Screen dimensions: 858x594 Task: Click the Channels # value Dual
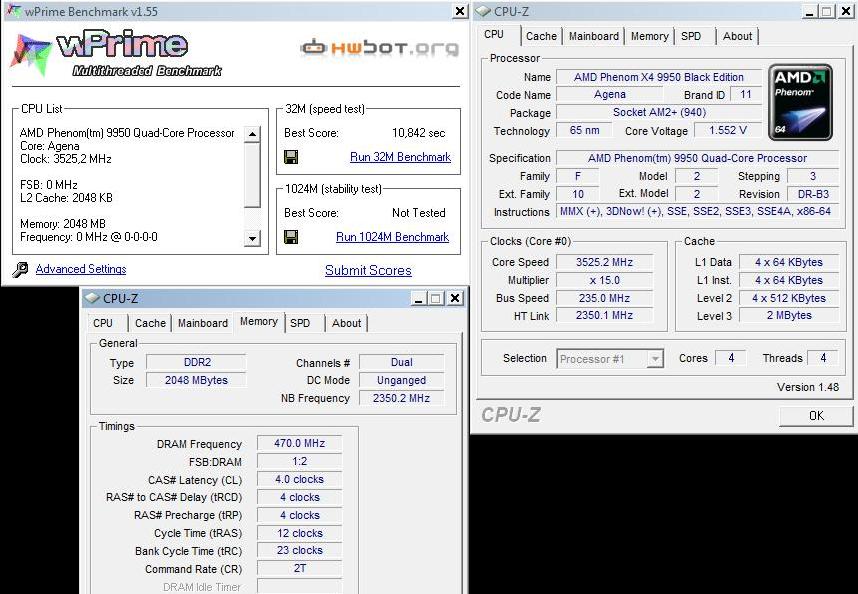pos(401,363)
